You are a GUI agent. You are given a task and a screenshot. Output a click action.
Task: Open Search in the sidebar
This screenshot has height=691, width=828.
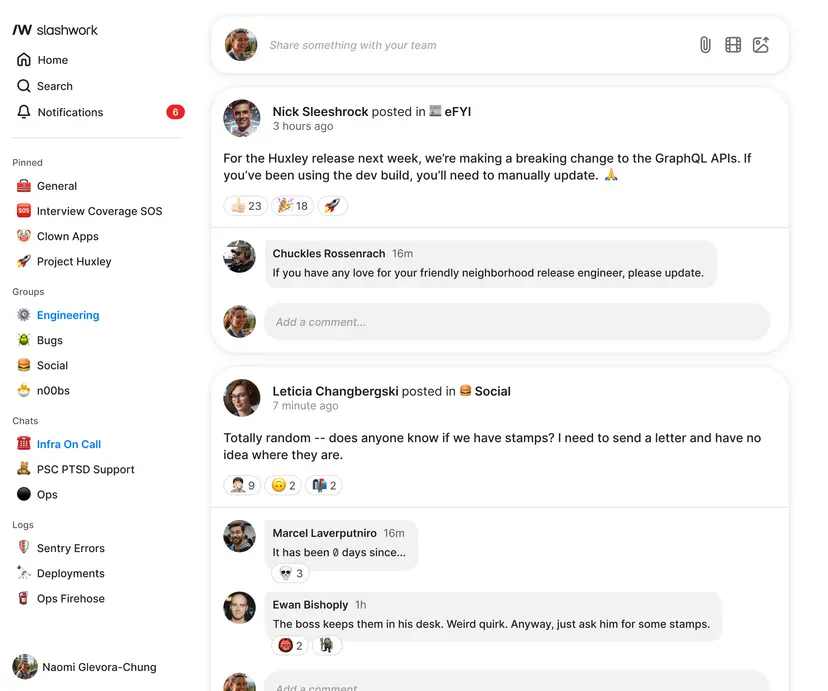(x=54, y=86)
